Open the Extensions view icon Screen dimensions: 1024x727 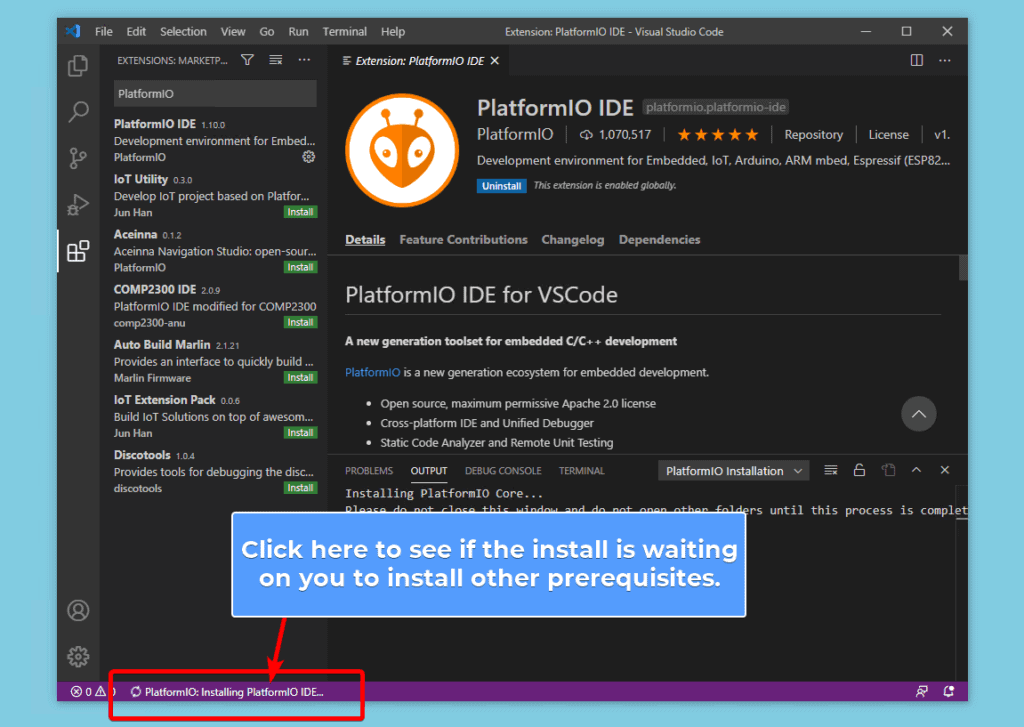(x=78, y=251)
